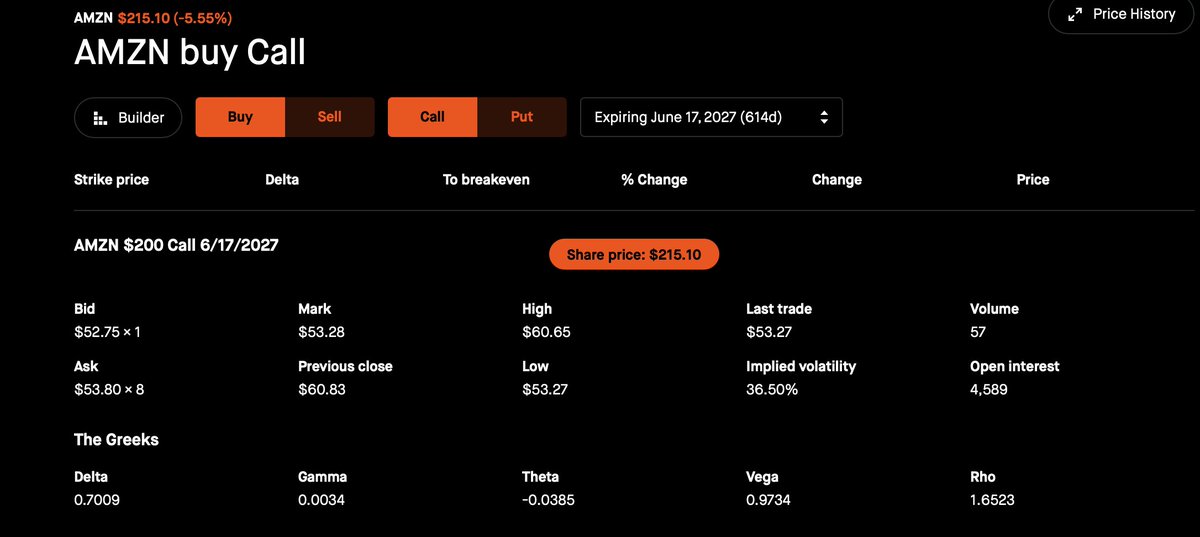Switch to the Sell toggle option

[x=330, y=117]
